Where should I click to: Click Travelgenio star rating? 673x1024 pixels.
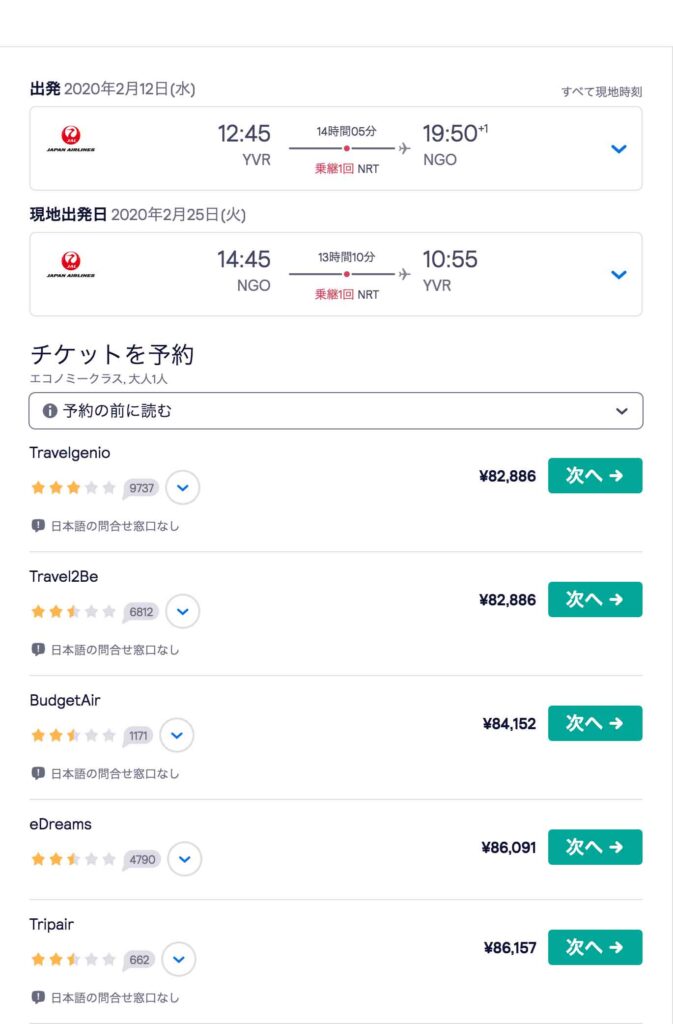74,488
